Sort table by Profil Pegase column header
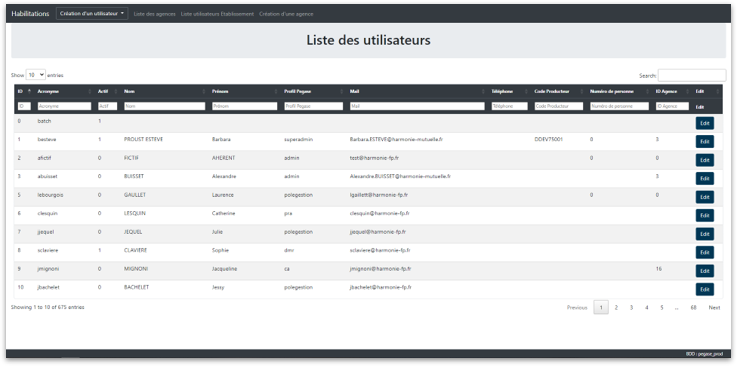The image size is (737, 366). pyautogui.click(x=314, y=92)
